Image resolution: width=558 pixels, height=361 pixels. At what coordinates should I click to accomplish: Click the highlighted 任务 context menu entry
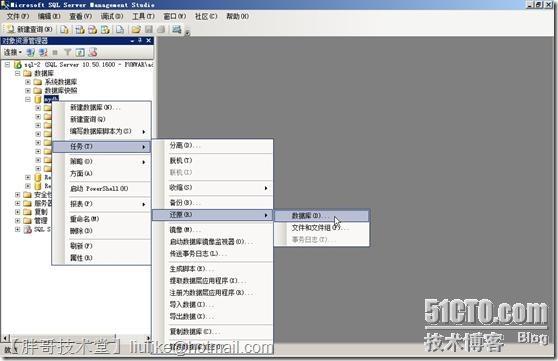[102, 147]
